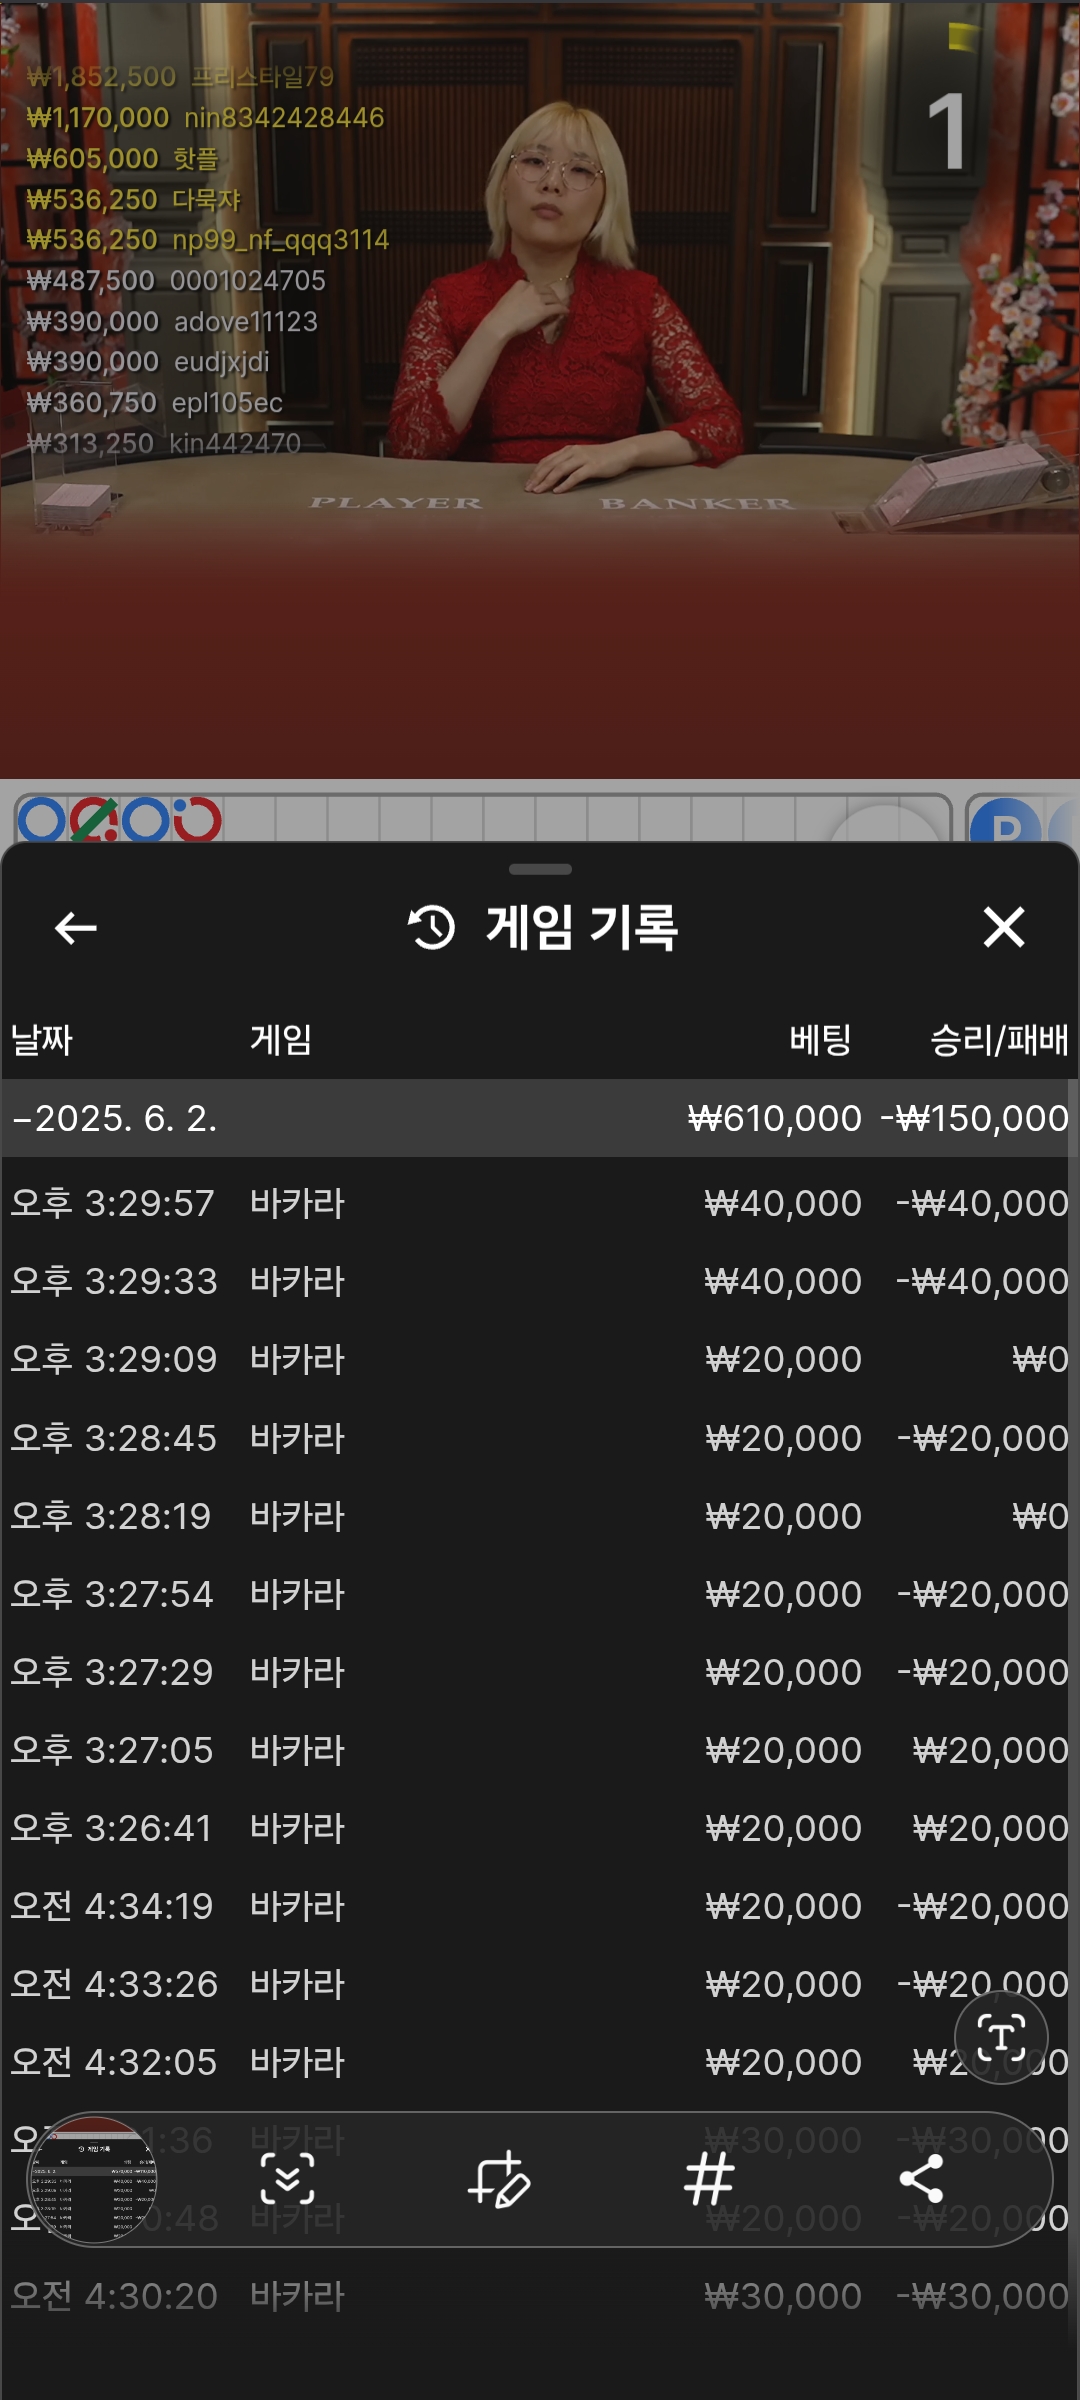Tap the 게임 column header

281,1040
